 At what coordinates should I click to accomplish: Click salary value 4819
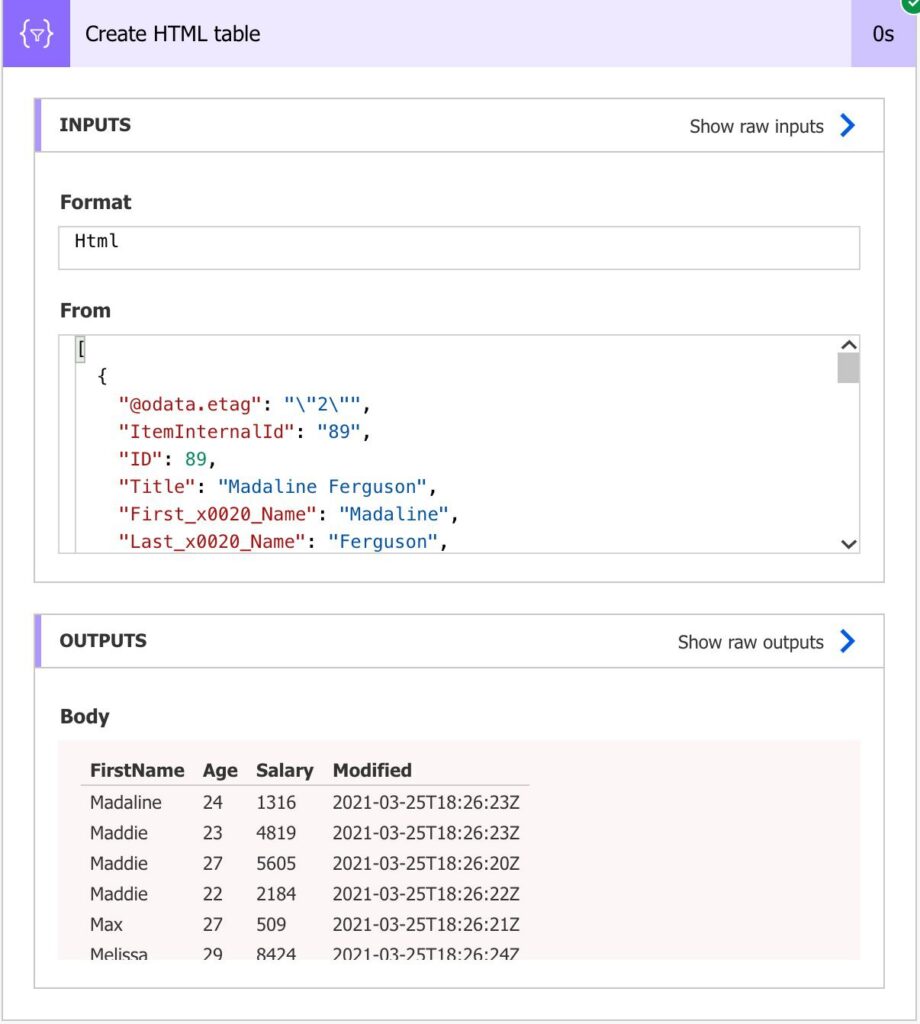tap(276, 833)
